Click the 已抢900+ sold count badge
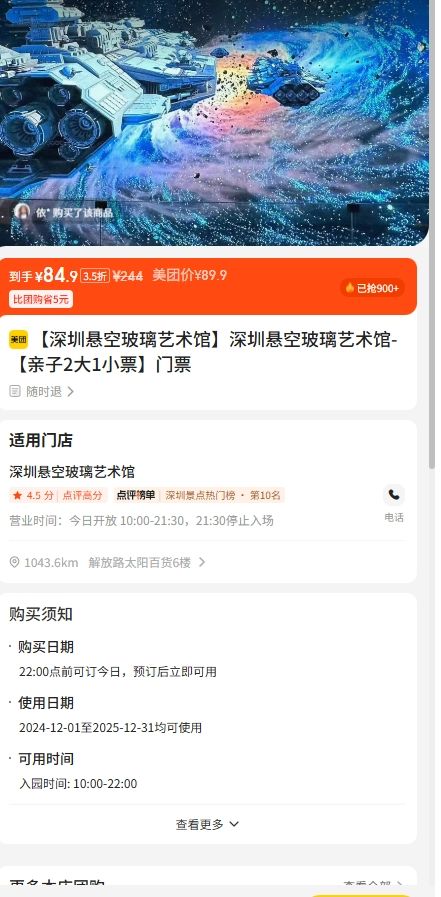Screen dimensions: 441x897 [372, 288]
